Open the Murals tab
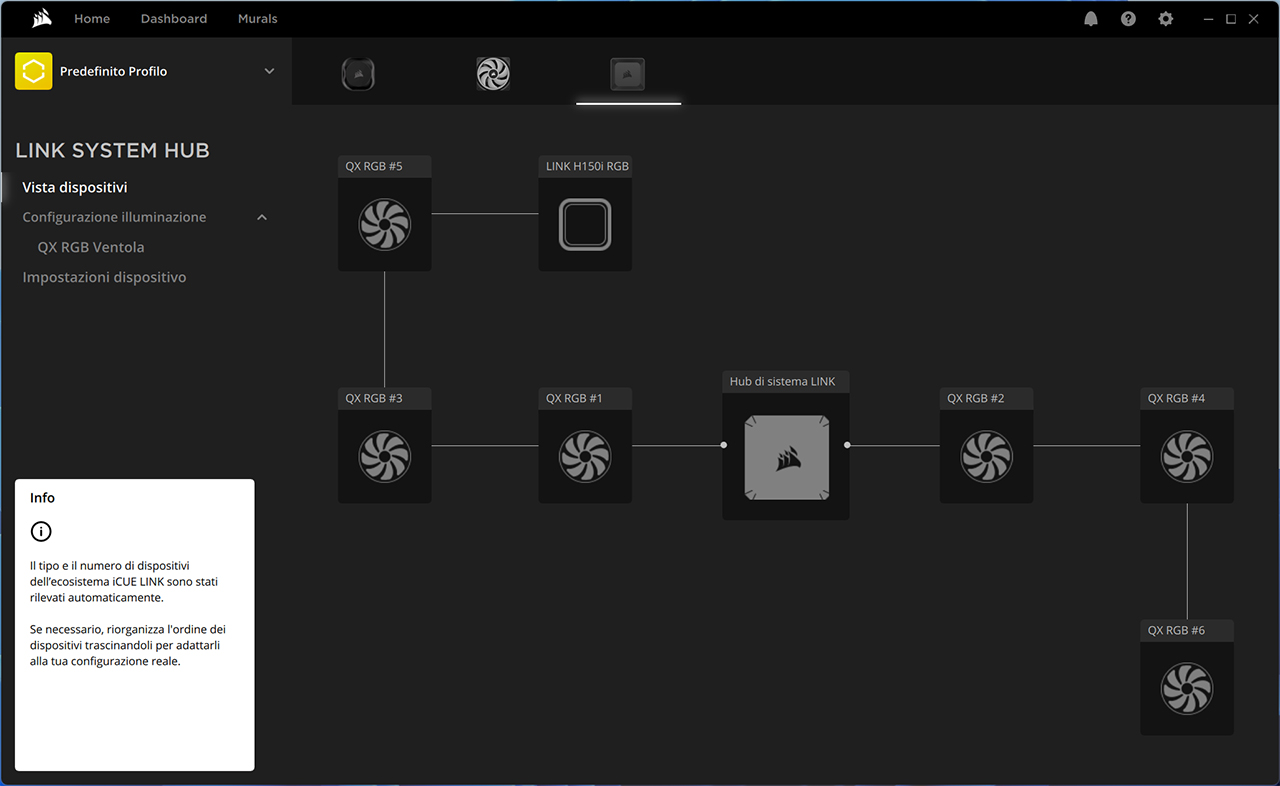Screen dimensions: 1280x786 tap(258, 19)
